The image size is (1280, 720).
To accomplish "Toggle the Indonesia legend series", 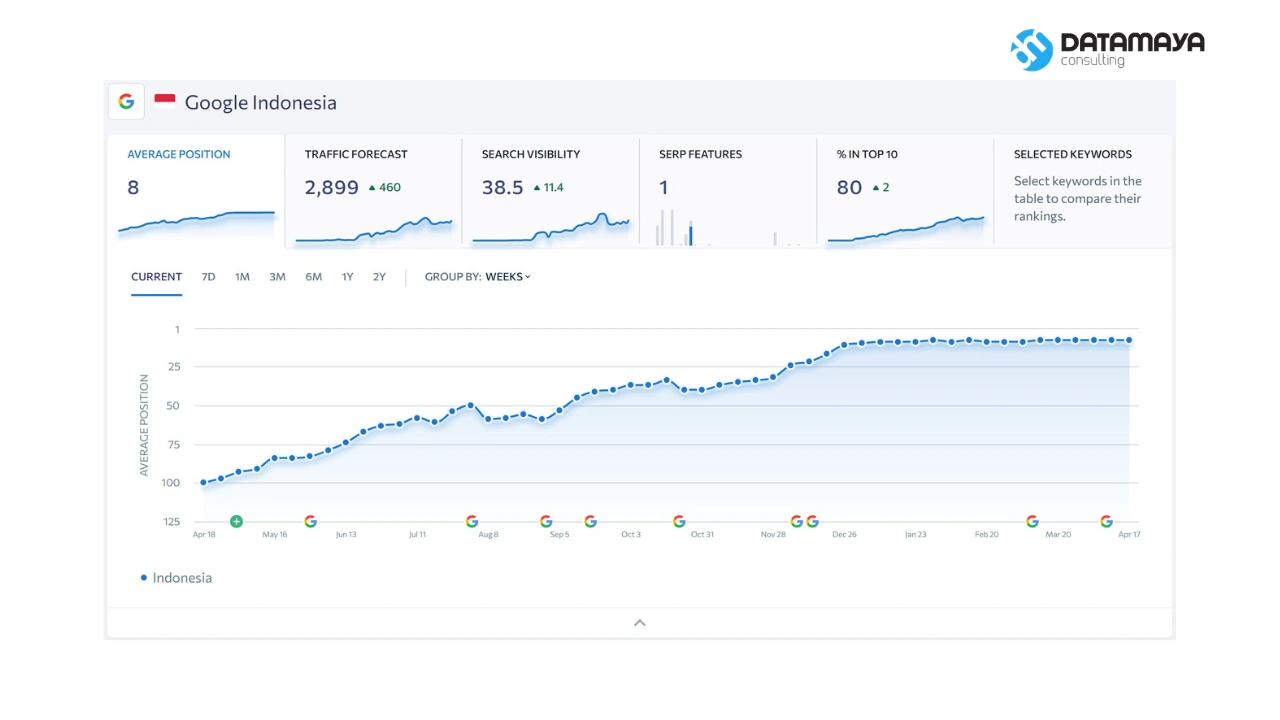I will click(176, 578).
